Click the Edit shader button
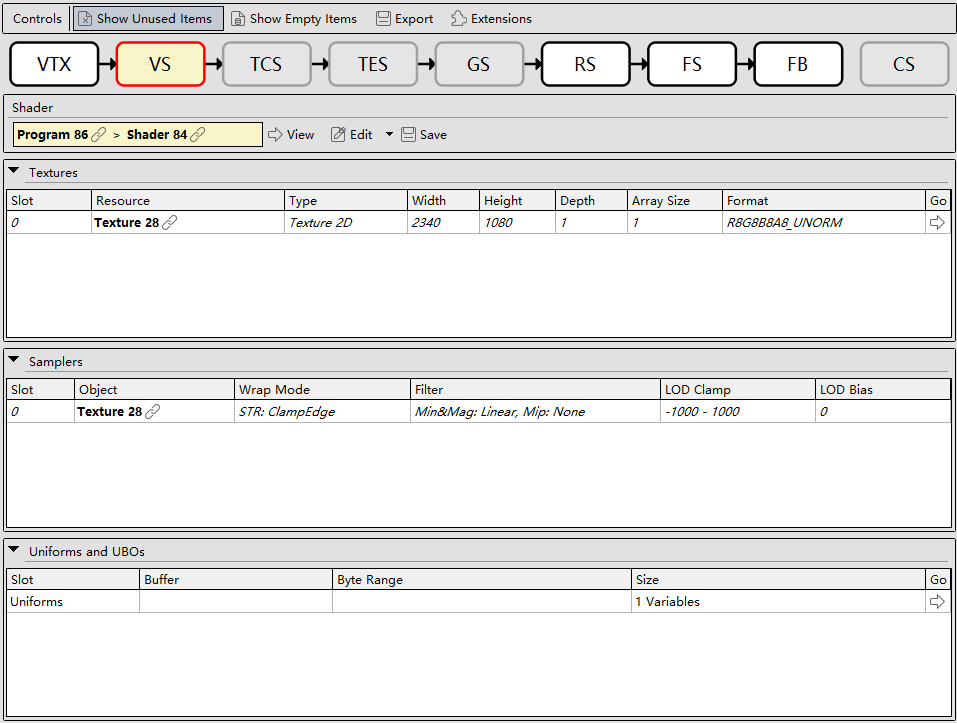Viewport: 957px width, 723px height. click(x=352, y=135)
